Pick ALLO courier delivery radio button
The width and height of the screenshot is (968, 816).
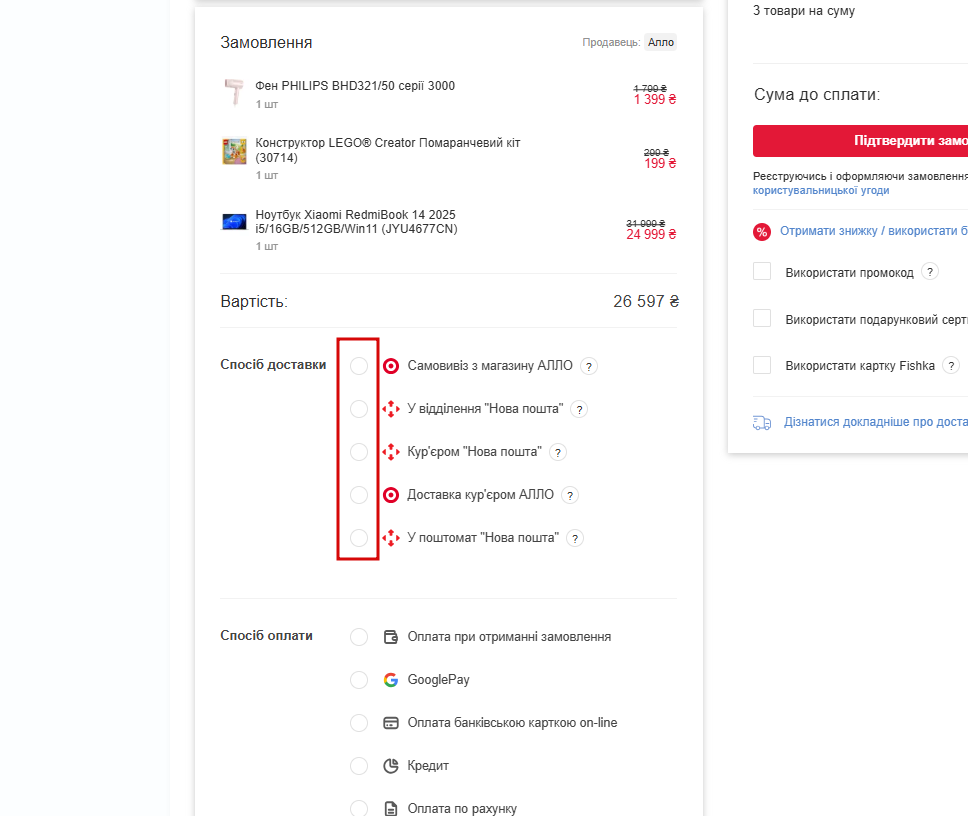click(359, 495)
